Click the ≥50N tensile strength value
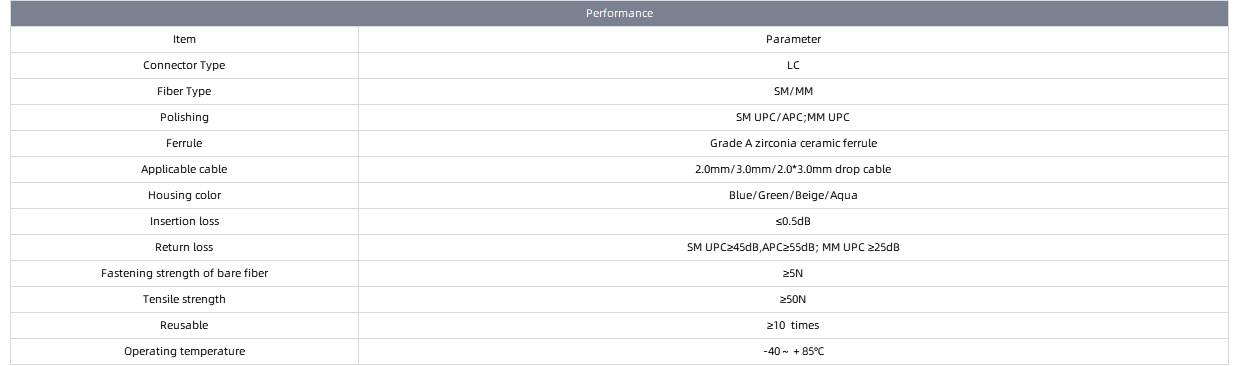This screenshot has width=1240, height=366. tap(793, 299)
